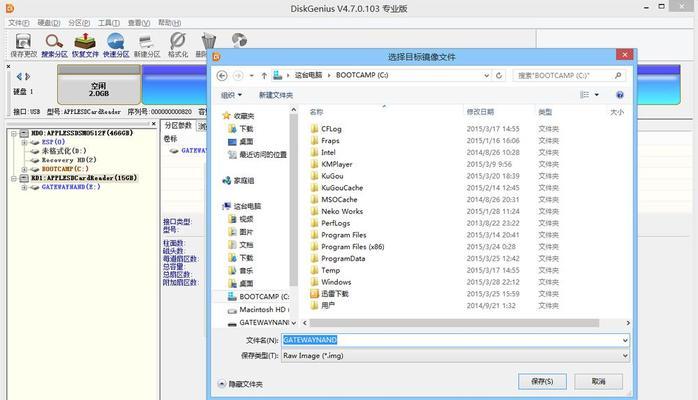Click the 新建文件夹 button

276,95
